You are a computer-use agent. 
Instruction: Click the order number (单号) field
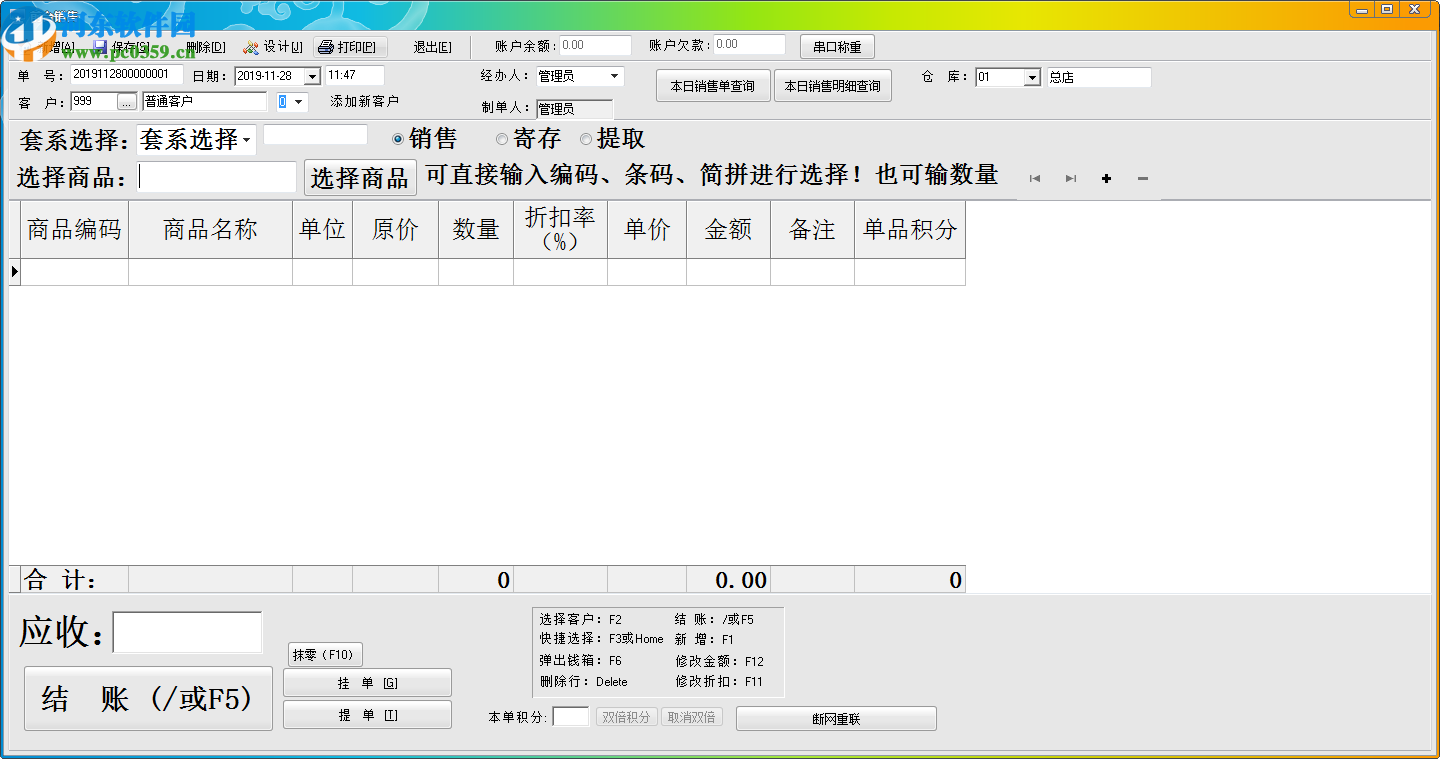[127, 75]
